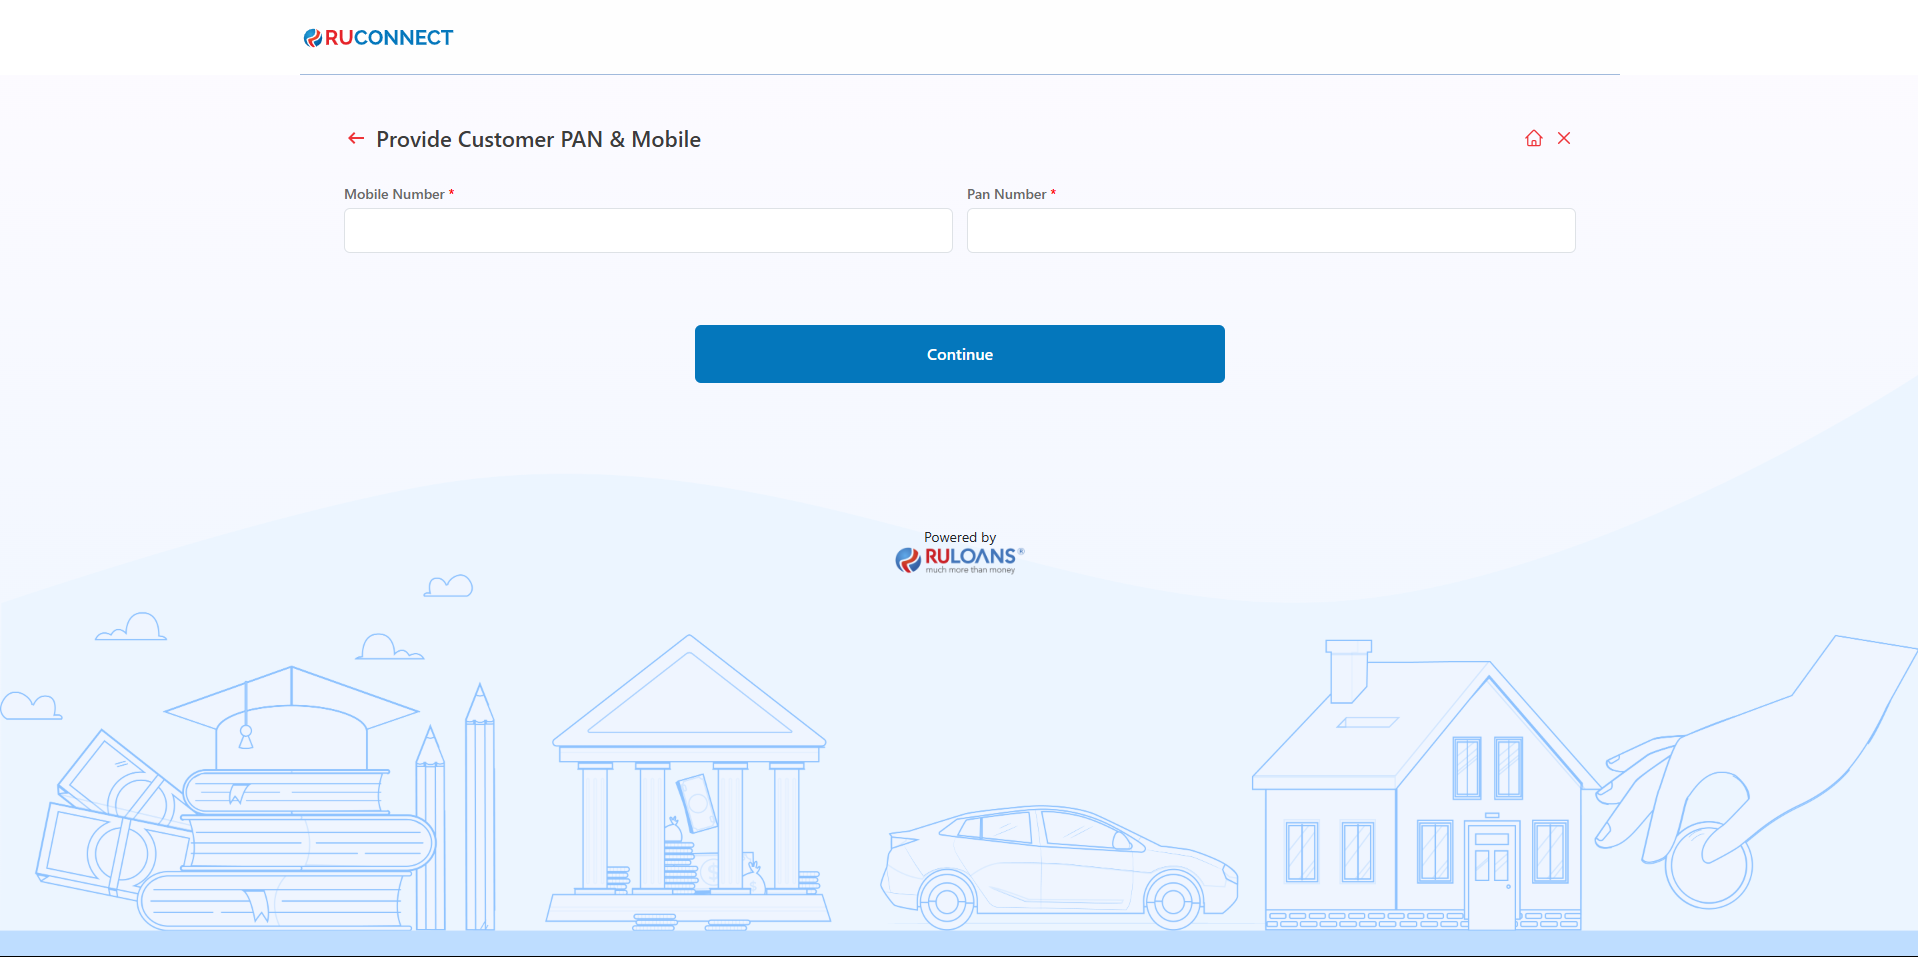
Task: Click the Pan Number field label
Action: (x=1006, y=194)
